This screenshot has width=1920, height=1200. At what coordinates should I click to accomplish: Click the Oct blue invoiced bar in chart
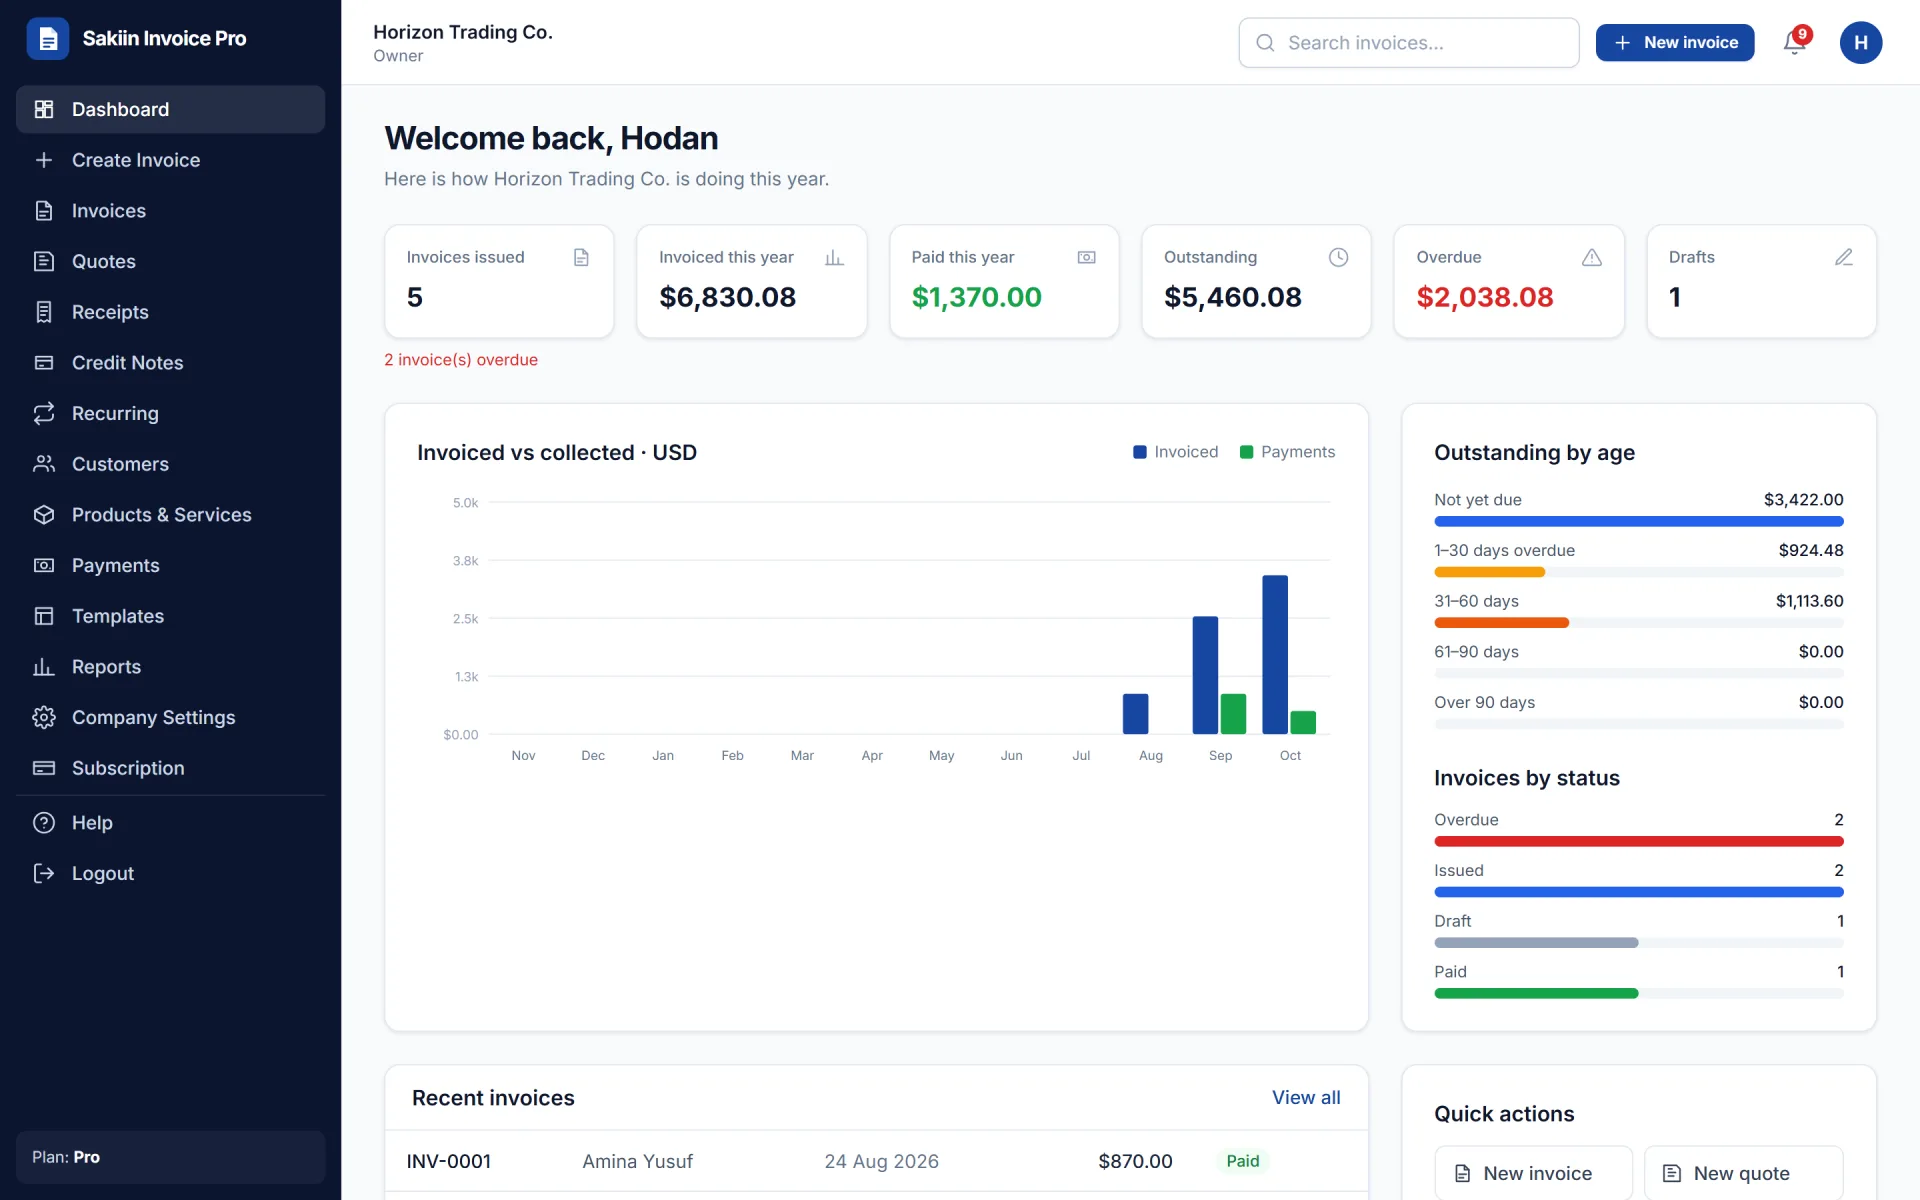point(1275,654)
